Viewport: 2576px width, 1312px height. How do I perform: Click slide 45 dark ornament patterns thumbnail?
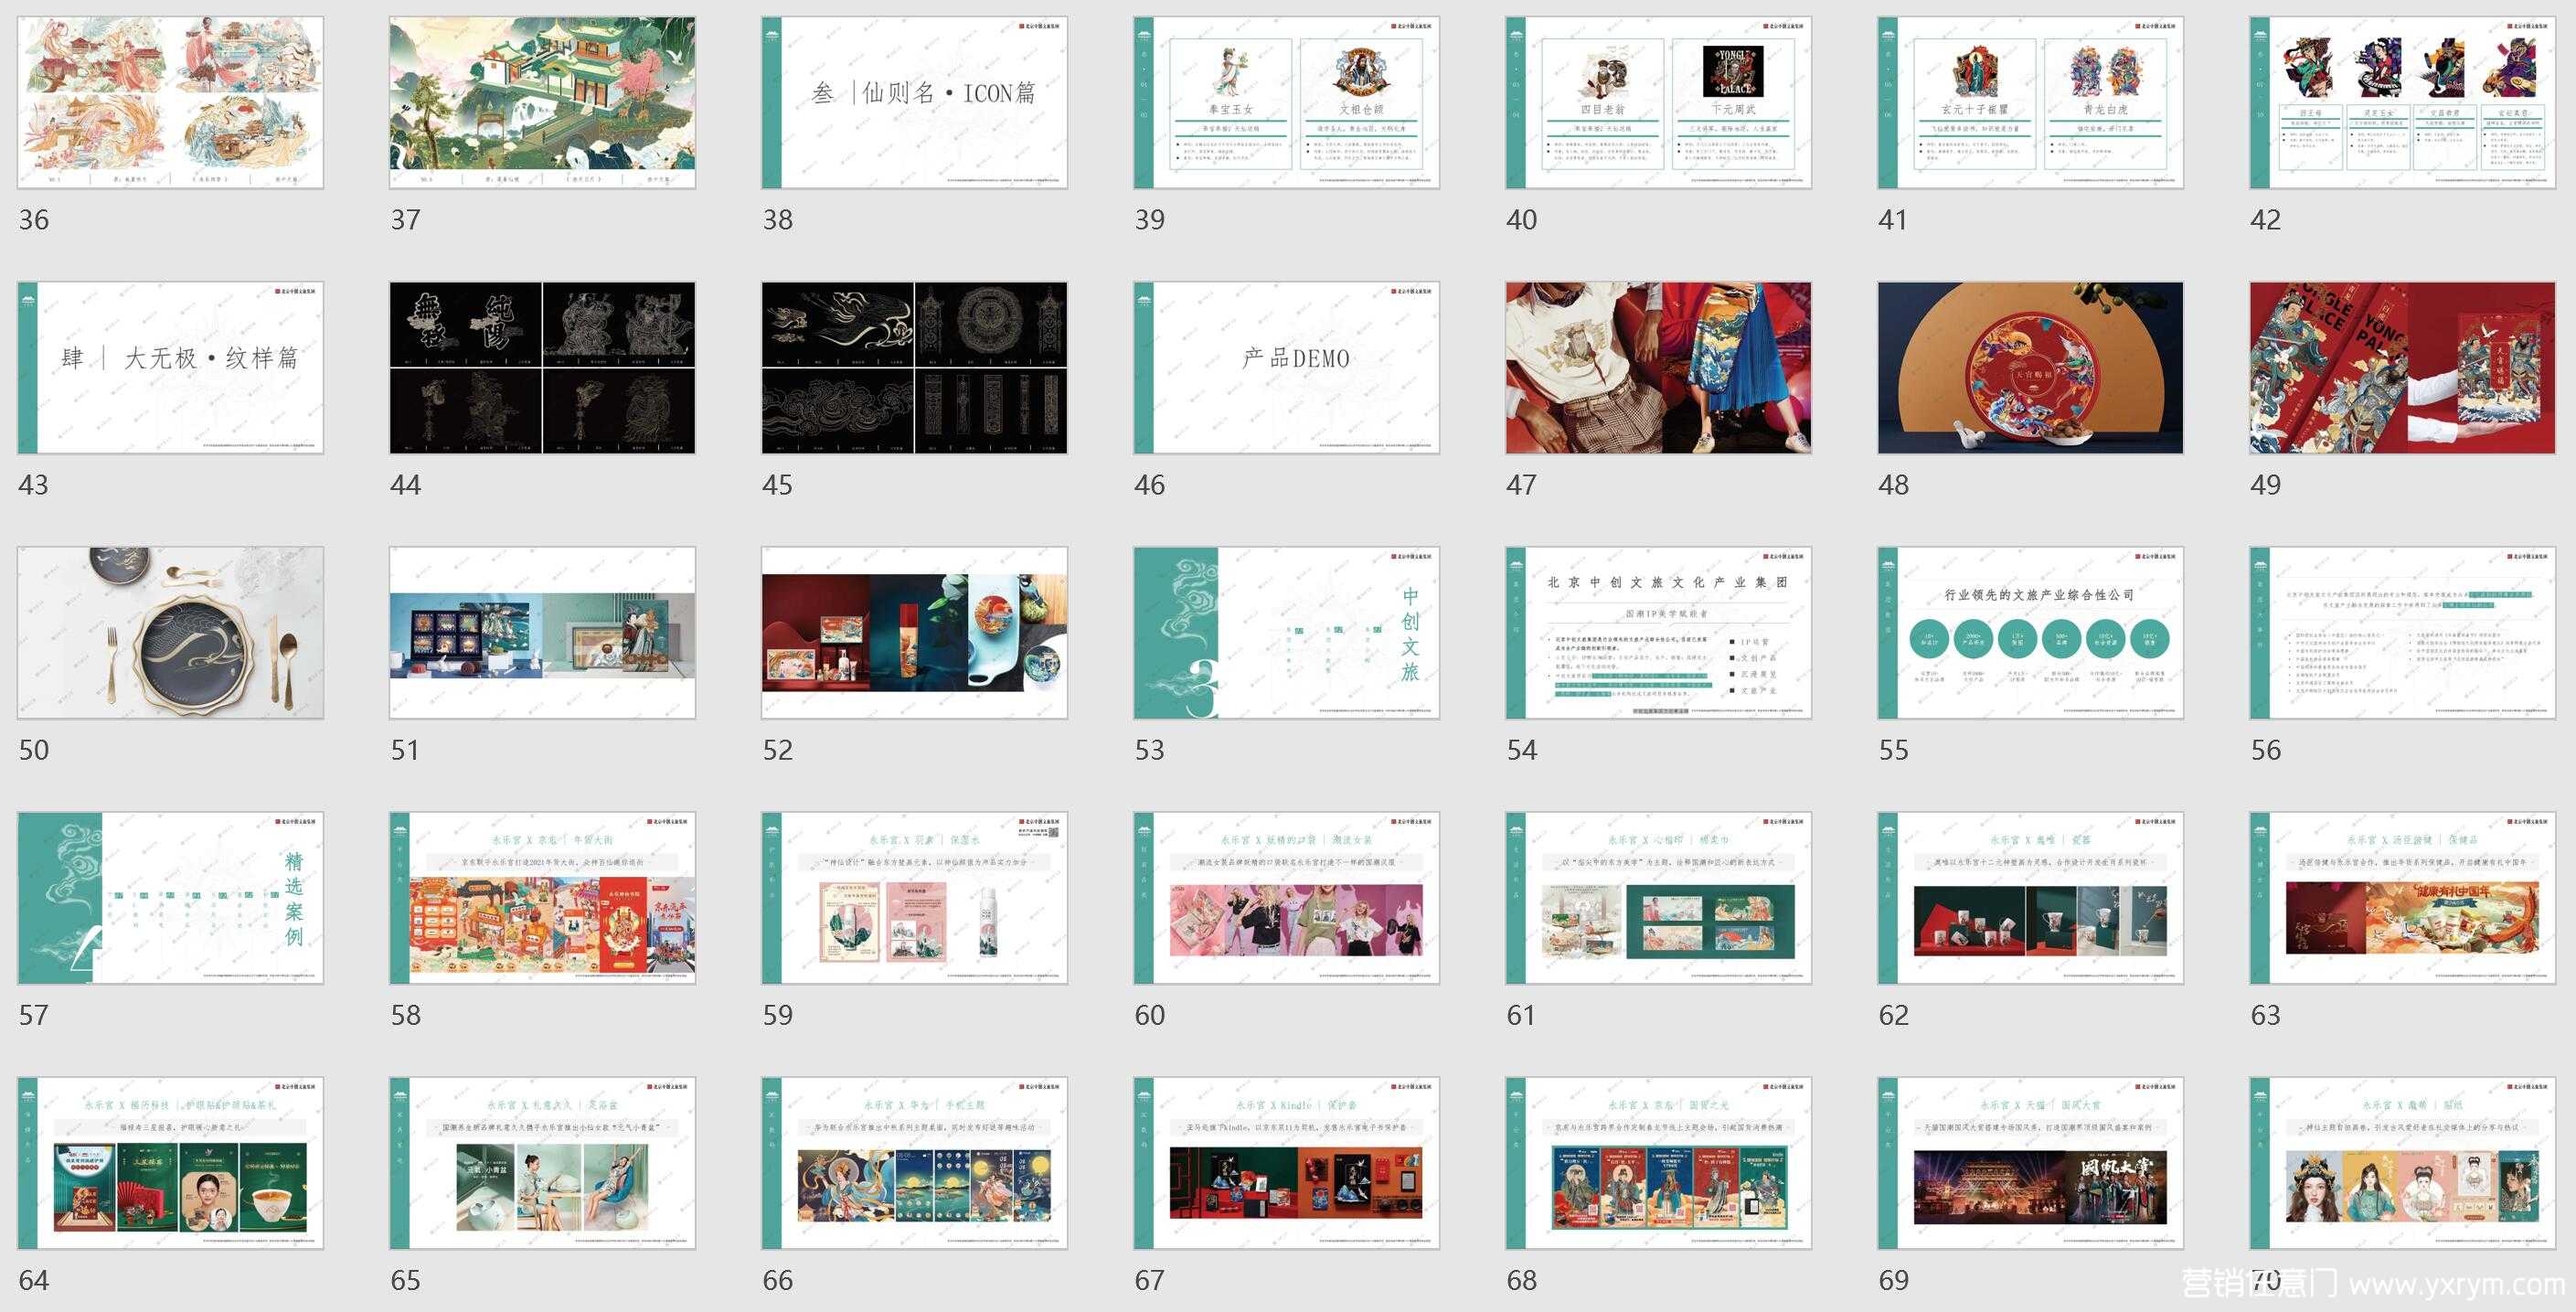915,368
